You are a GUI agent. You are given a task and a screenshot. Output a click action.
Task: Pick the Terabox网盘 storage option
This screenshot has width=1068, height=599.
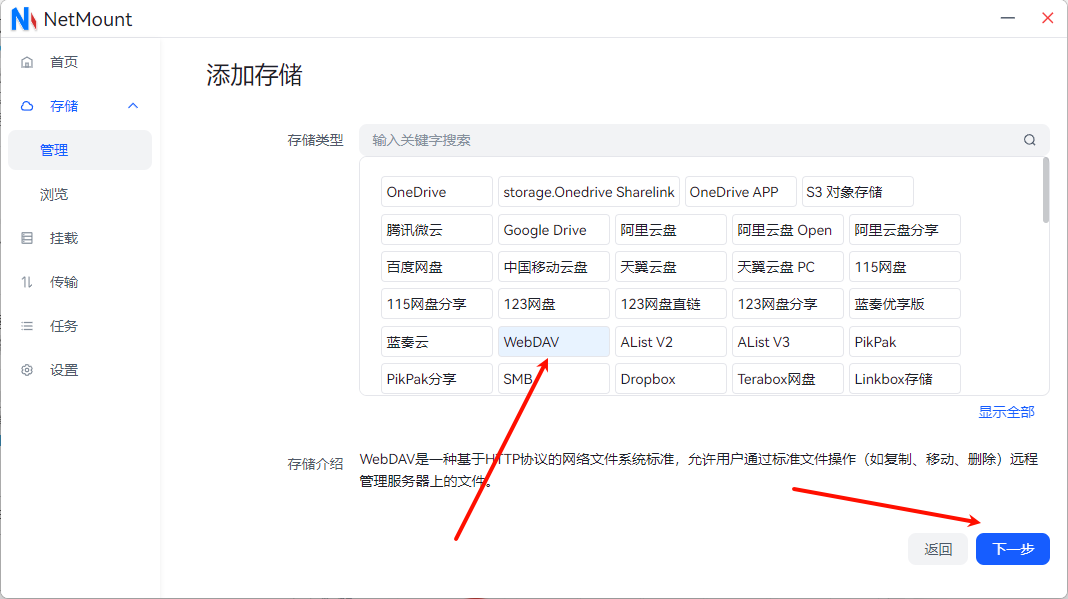point(788,378)
